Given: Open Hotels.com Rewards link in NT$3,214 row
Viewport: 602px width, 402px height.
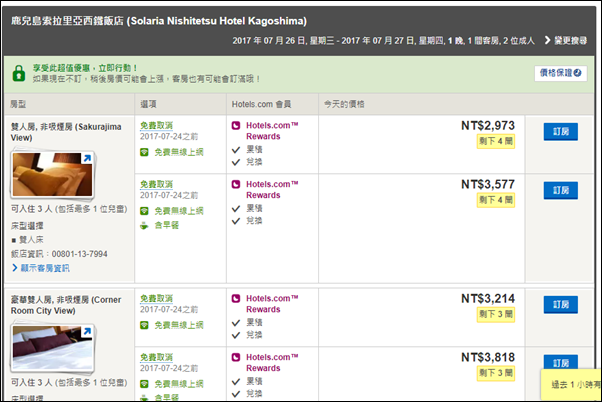Looking at the screenshot, I should pos(272,304).
